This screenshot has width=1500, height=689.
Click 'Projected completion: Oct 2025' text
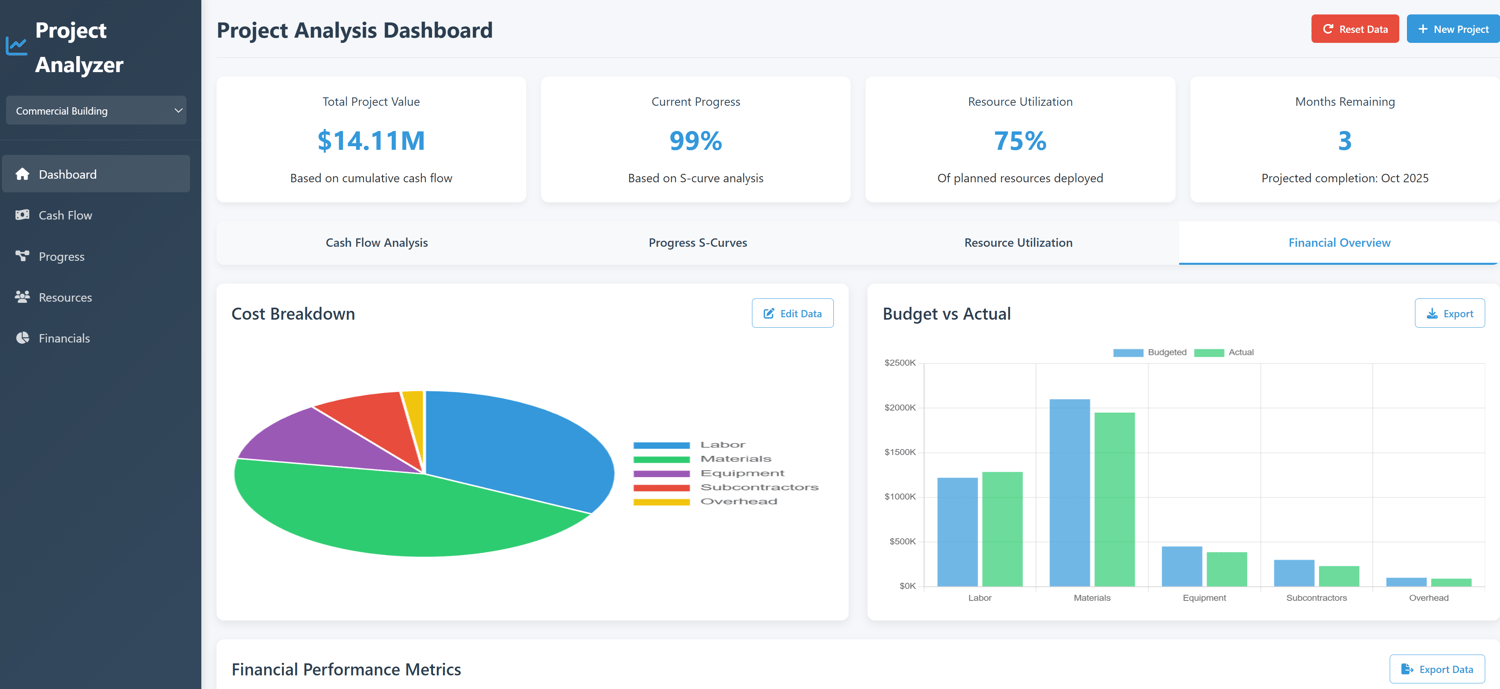(x=1345, y=178)
